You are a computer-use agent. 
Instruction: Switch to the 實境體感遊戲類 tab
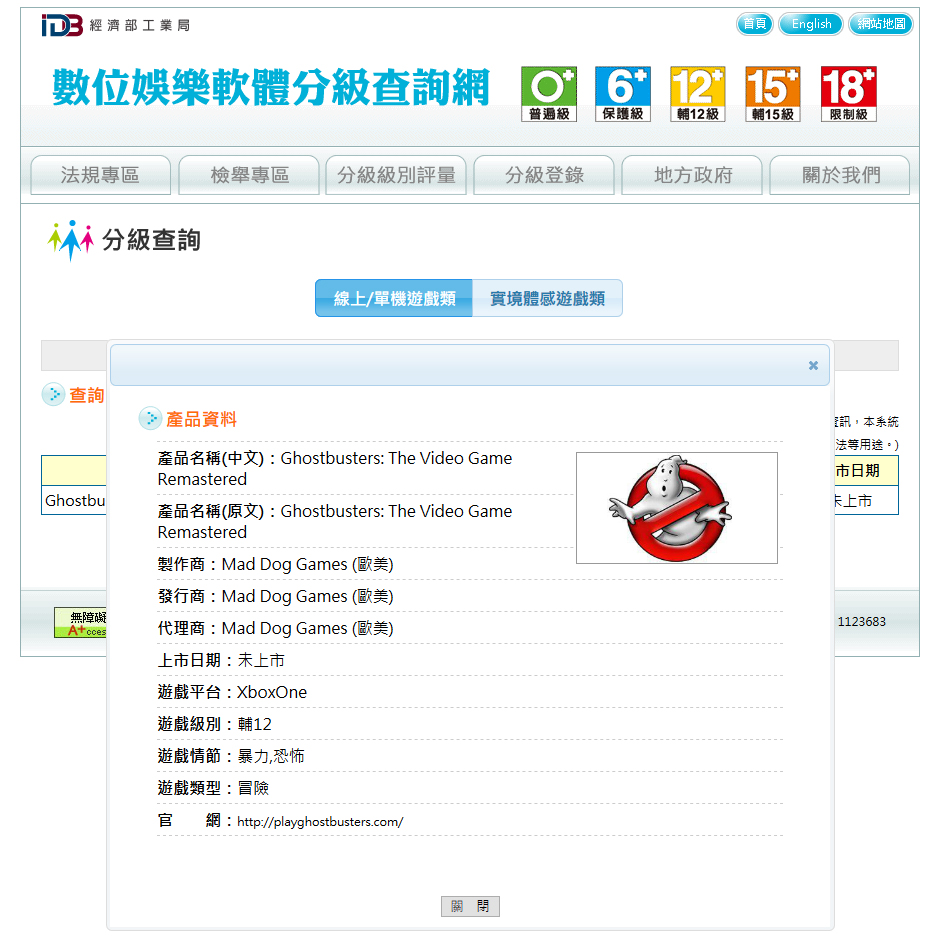pos(547,299)
